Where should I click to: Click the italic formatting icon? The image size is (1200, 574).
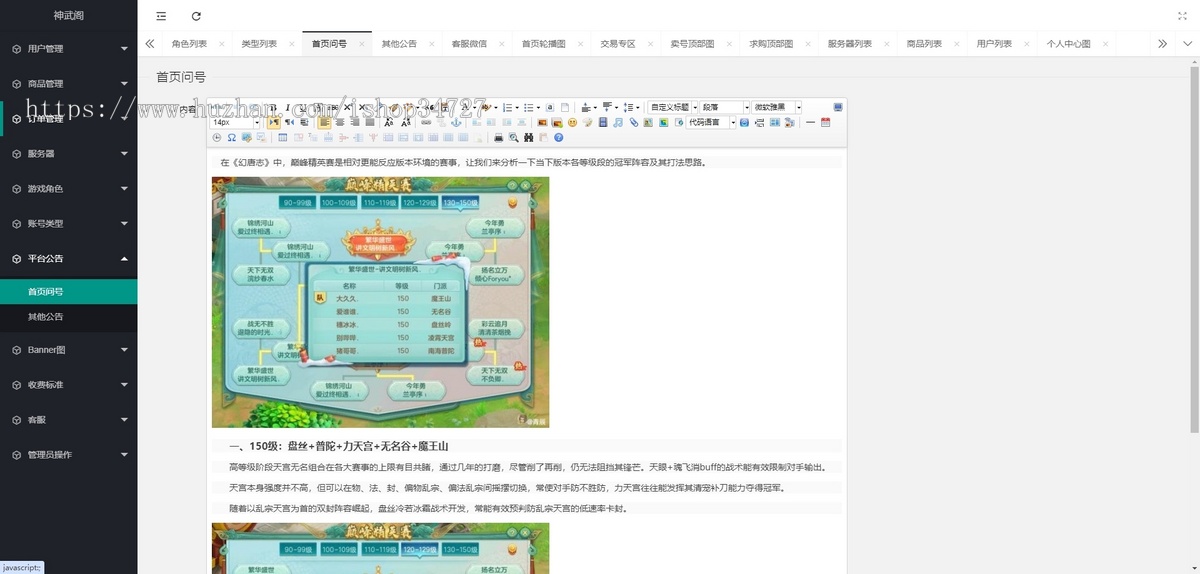pyautogui.click(x=288, y=107)
